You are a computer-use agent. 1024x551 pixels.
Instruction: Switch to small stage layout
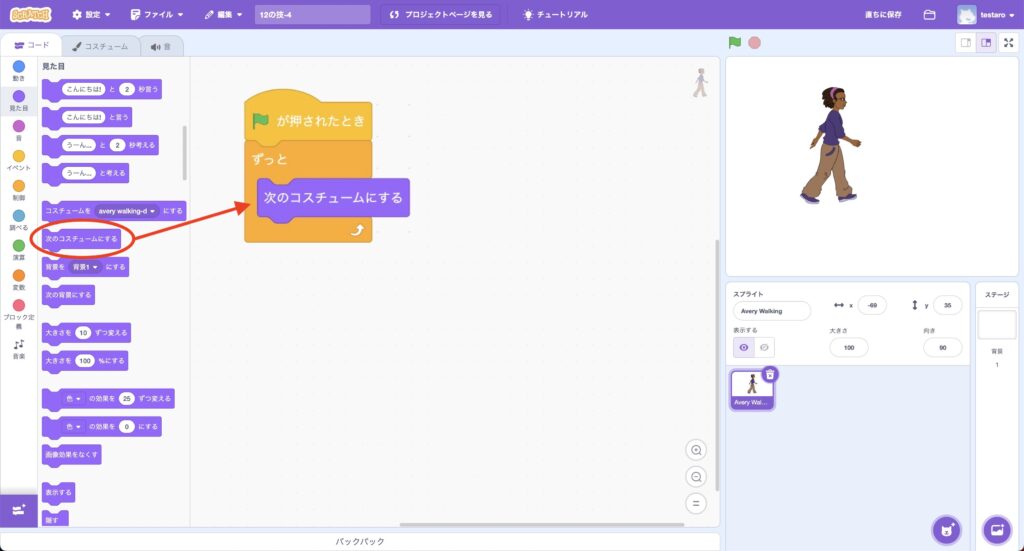coord(965,43)
